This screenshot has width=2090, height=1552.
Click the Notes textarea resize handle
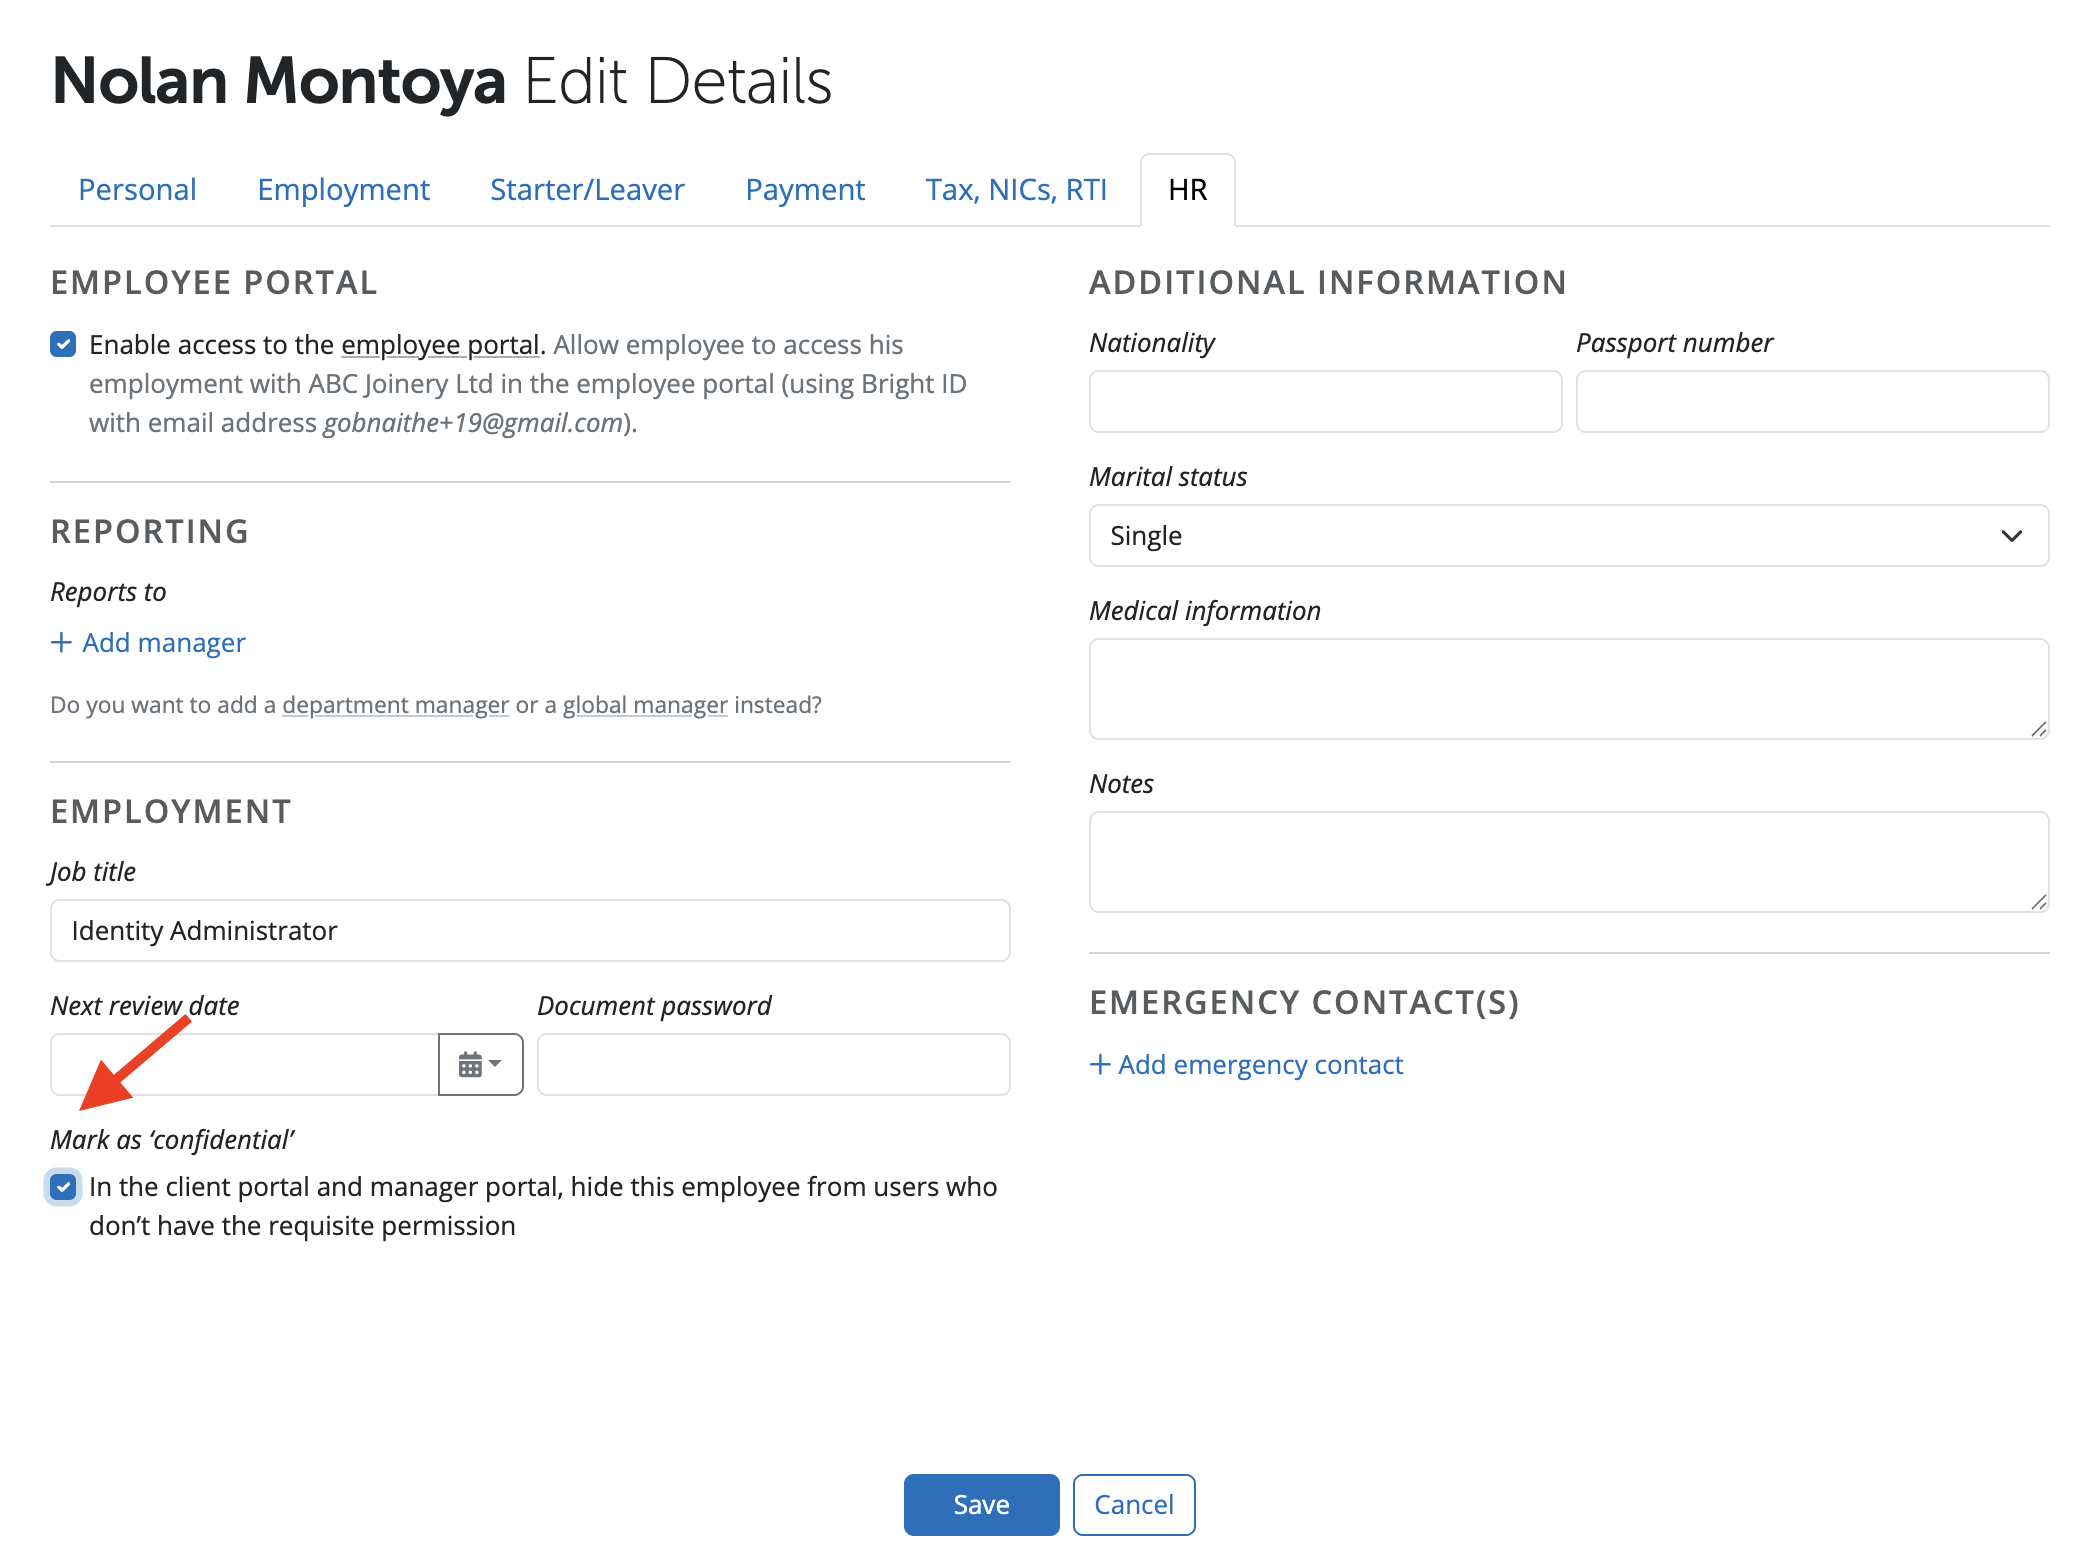coord(2038,902)
